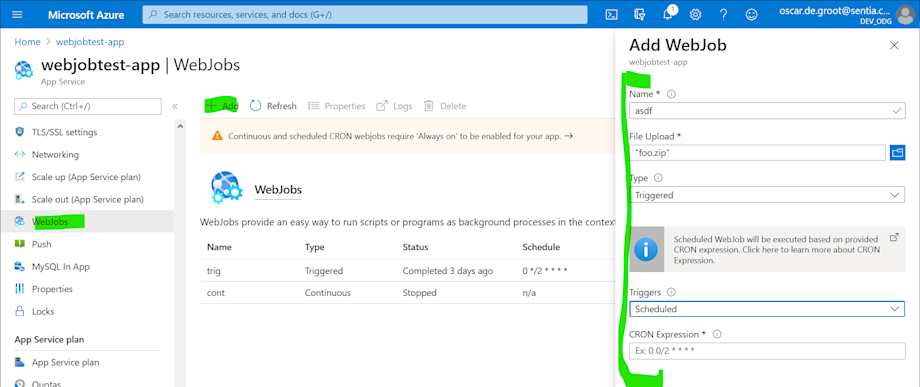Click Logs in the WebJobs toolbar

coord(394,106)
